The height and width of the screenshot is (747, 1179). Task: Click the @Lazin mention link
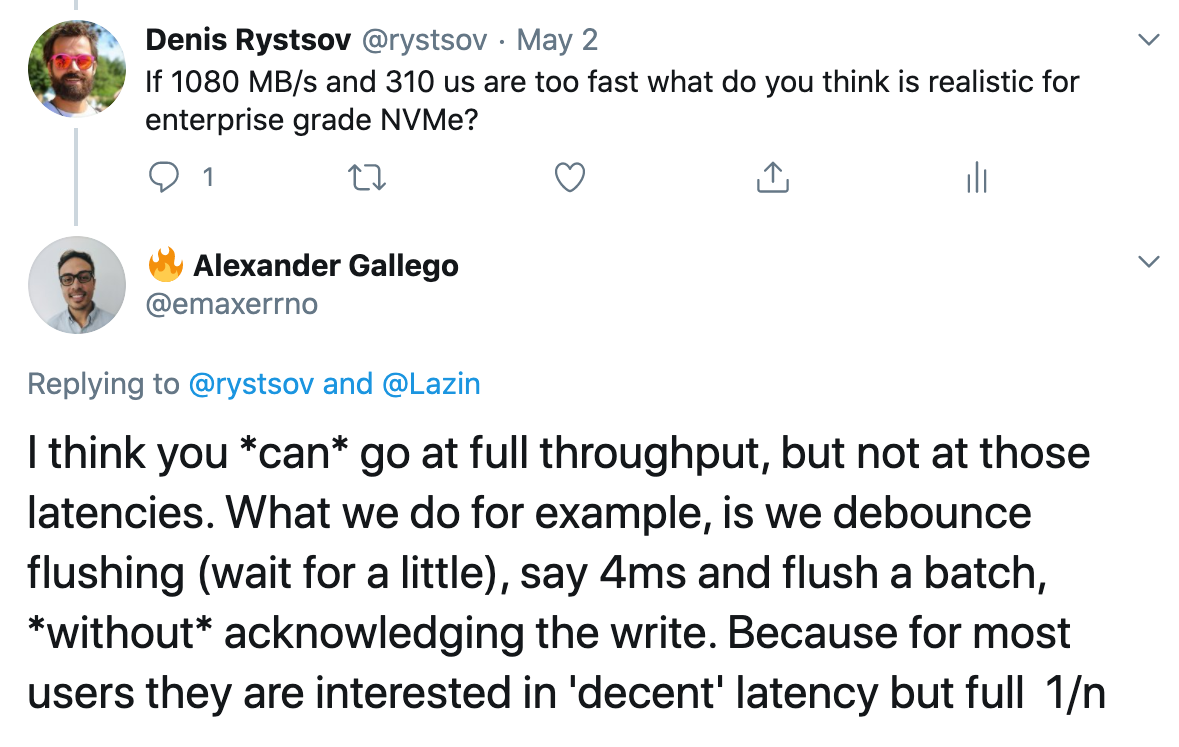[430, 384]
